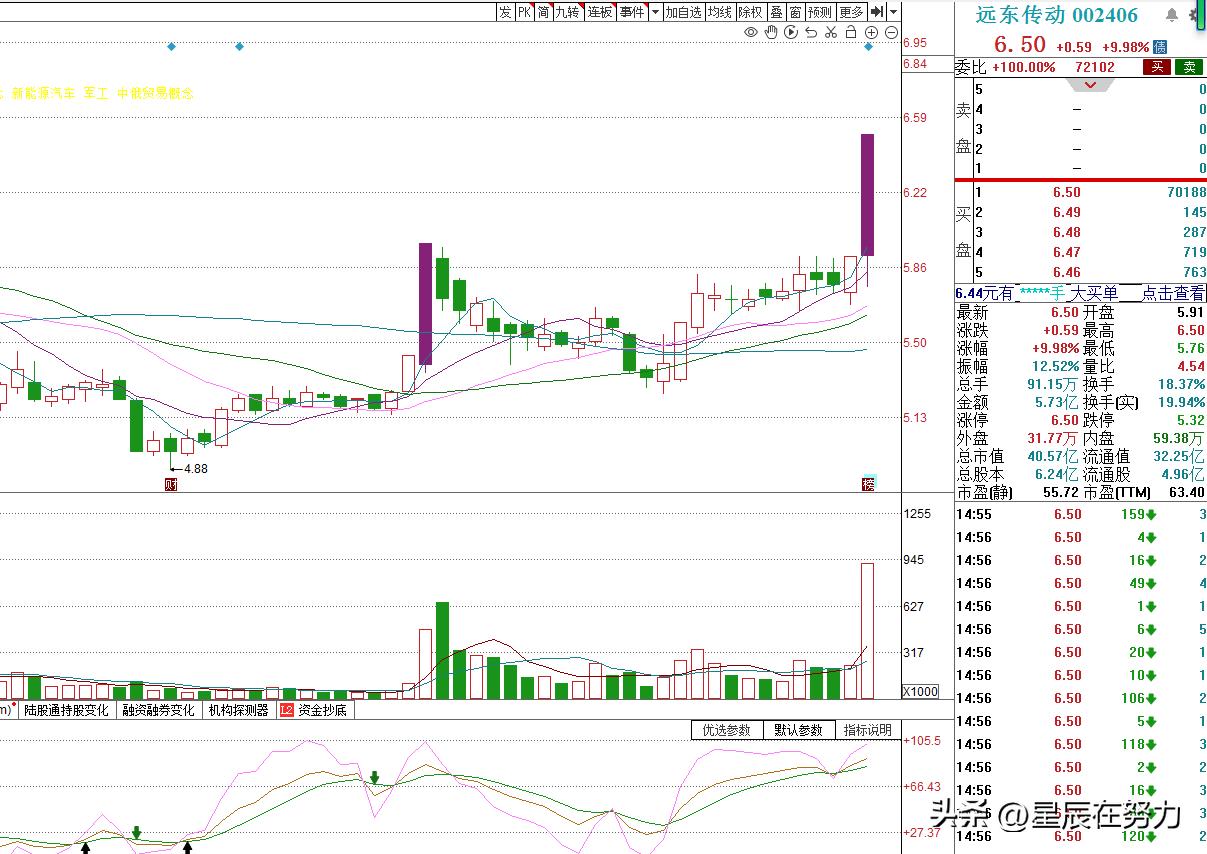Switch to 陆股通持股变化 tab
1207x854 pixels.
pos(67,710)
